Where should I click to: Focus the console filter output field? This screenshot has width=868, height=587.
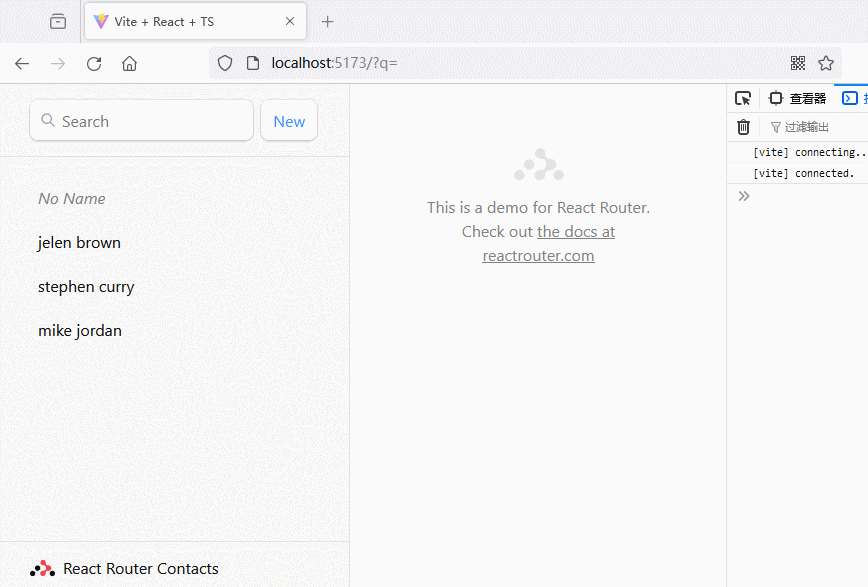808,127
